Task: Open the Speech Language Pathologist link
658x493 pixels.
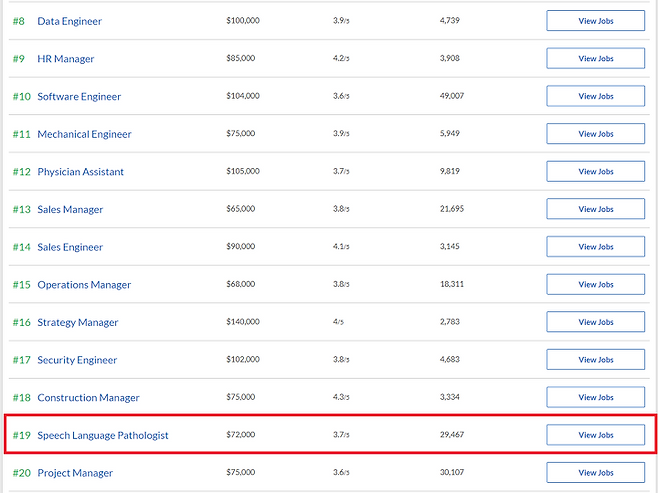Action: pos(102,435)
